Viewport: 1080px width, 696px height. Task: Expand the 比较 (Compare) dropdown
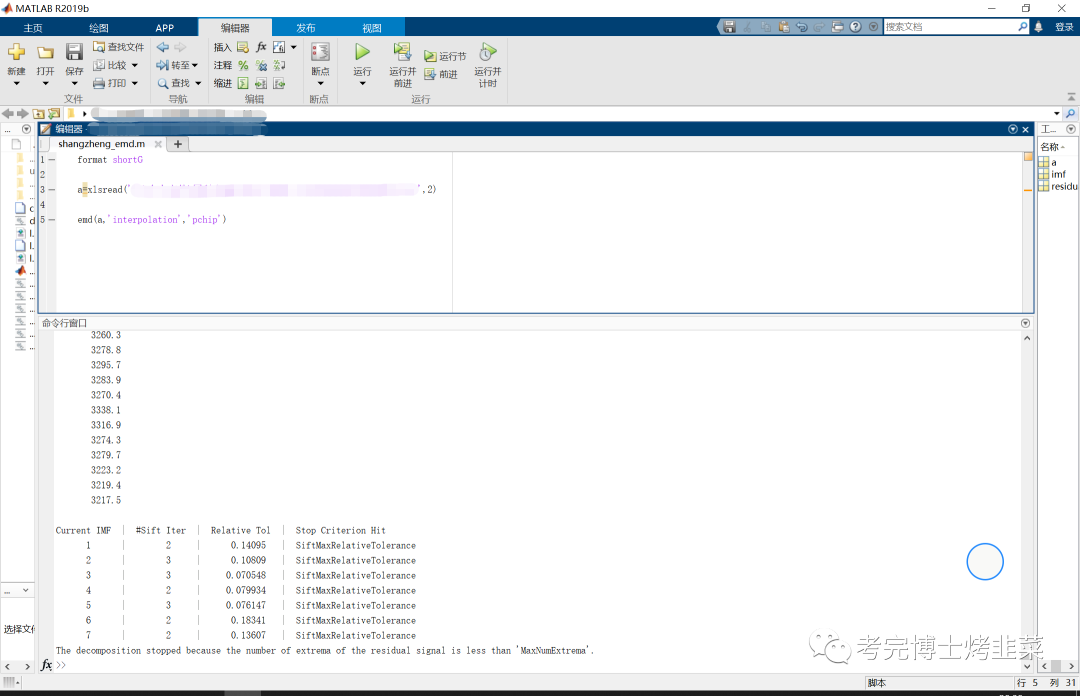click(x=133, y=64)
